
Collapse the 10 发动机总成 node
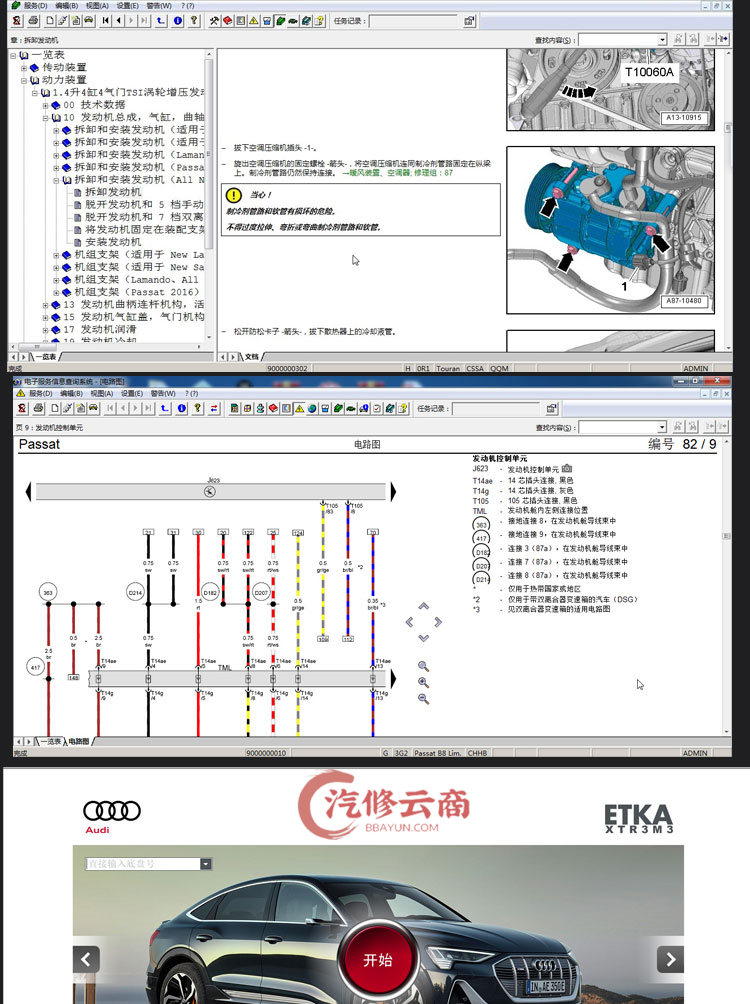[45, 118]
